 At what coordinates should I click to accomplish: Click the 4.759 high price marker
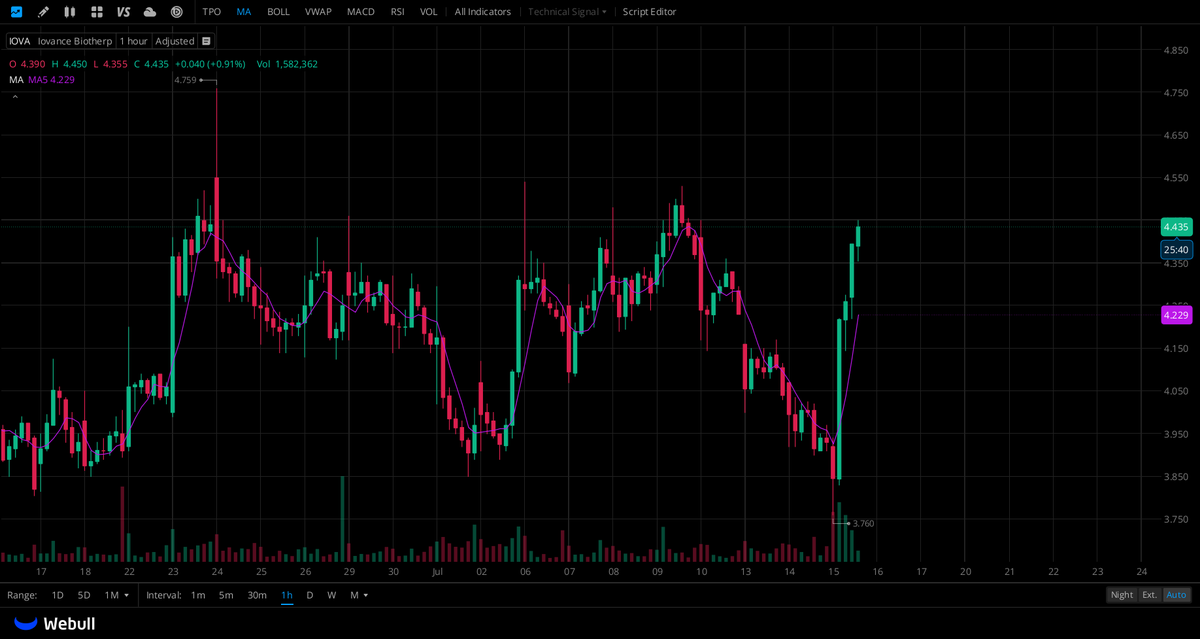pos(185,80)
